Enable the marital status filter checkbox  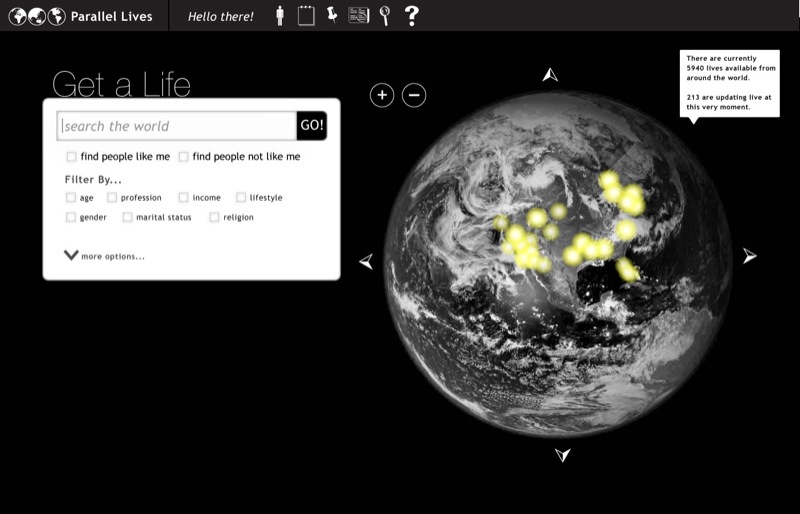click(x=128, y=217)
